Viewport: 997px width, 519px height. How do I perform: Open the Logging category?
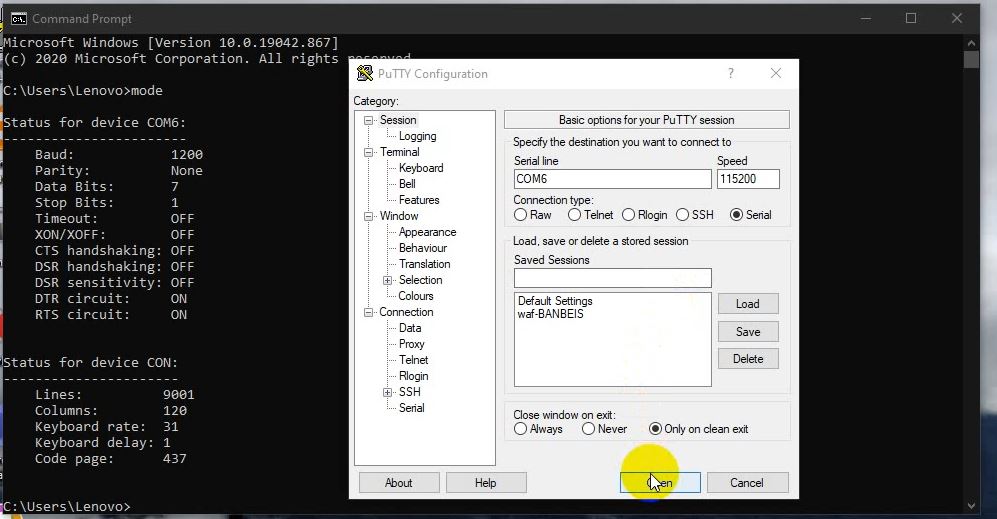[x=417, y=136]
